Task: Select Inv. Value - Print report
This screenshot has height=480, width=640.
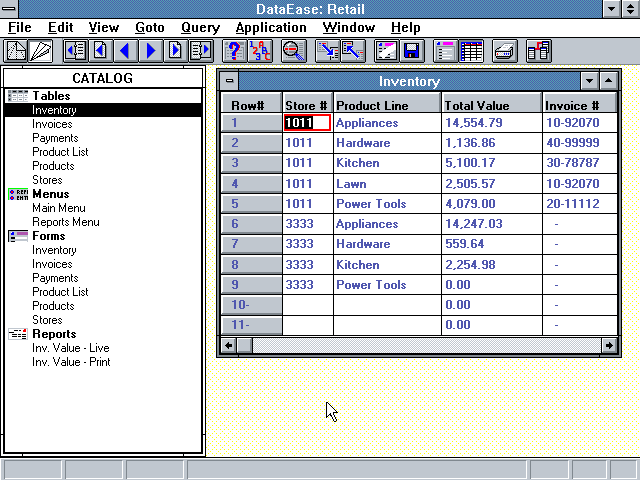Action: pyautogui.click(x=71, y=362)
